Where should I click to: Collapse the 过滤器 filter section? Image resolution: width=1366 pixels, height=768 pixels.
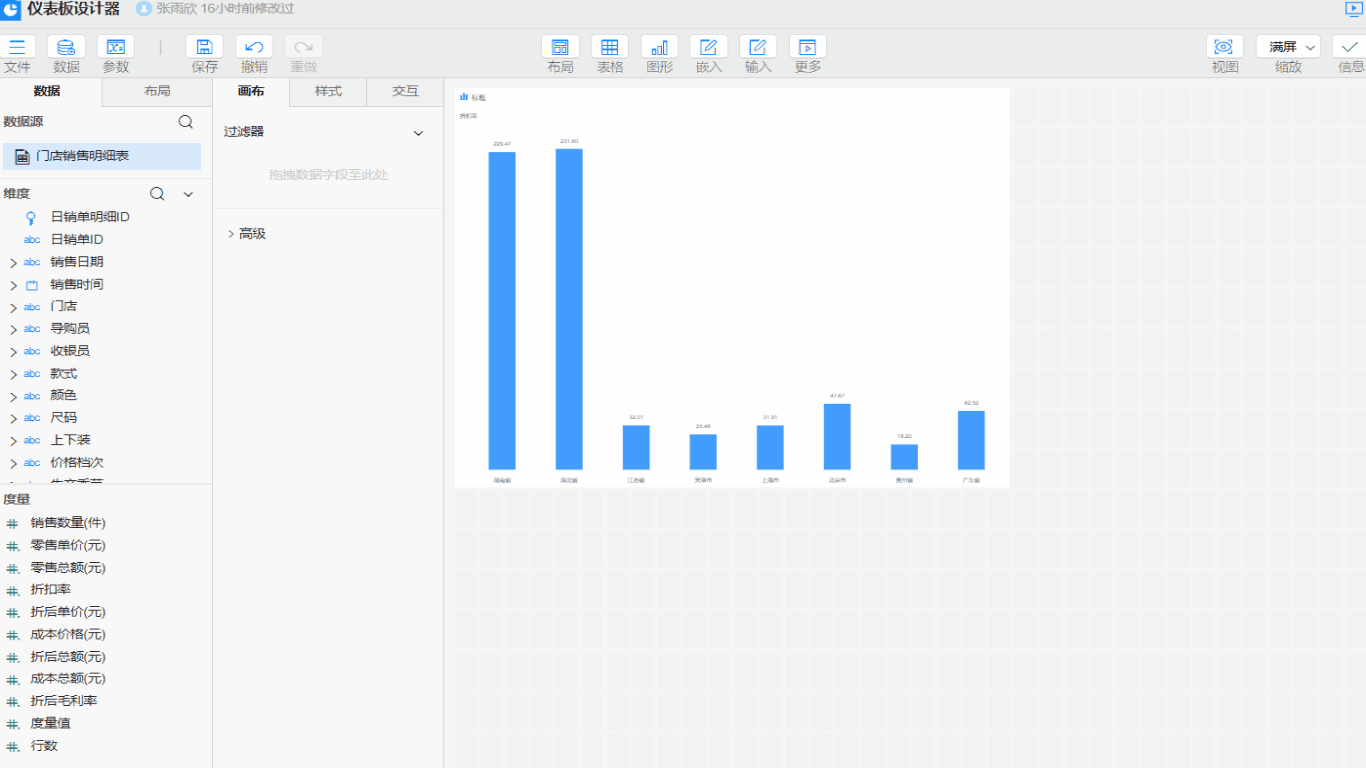pyautogui.click(x=419, y=133)
